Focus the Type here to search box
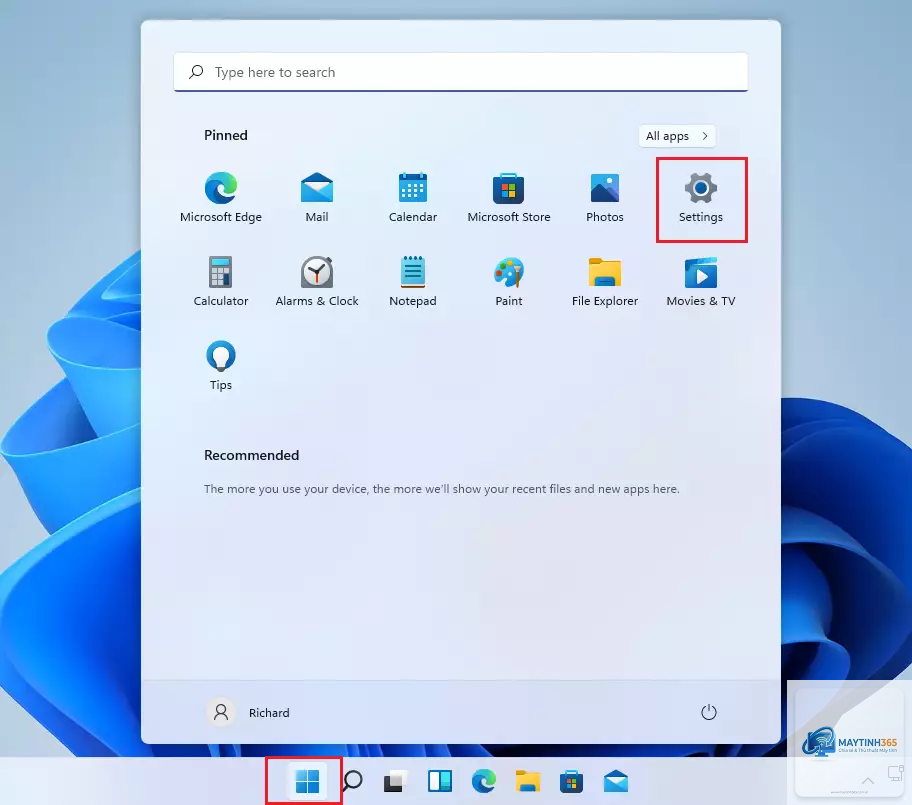 [x=461, y=72]
